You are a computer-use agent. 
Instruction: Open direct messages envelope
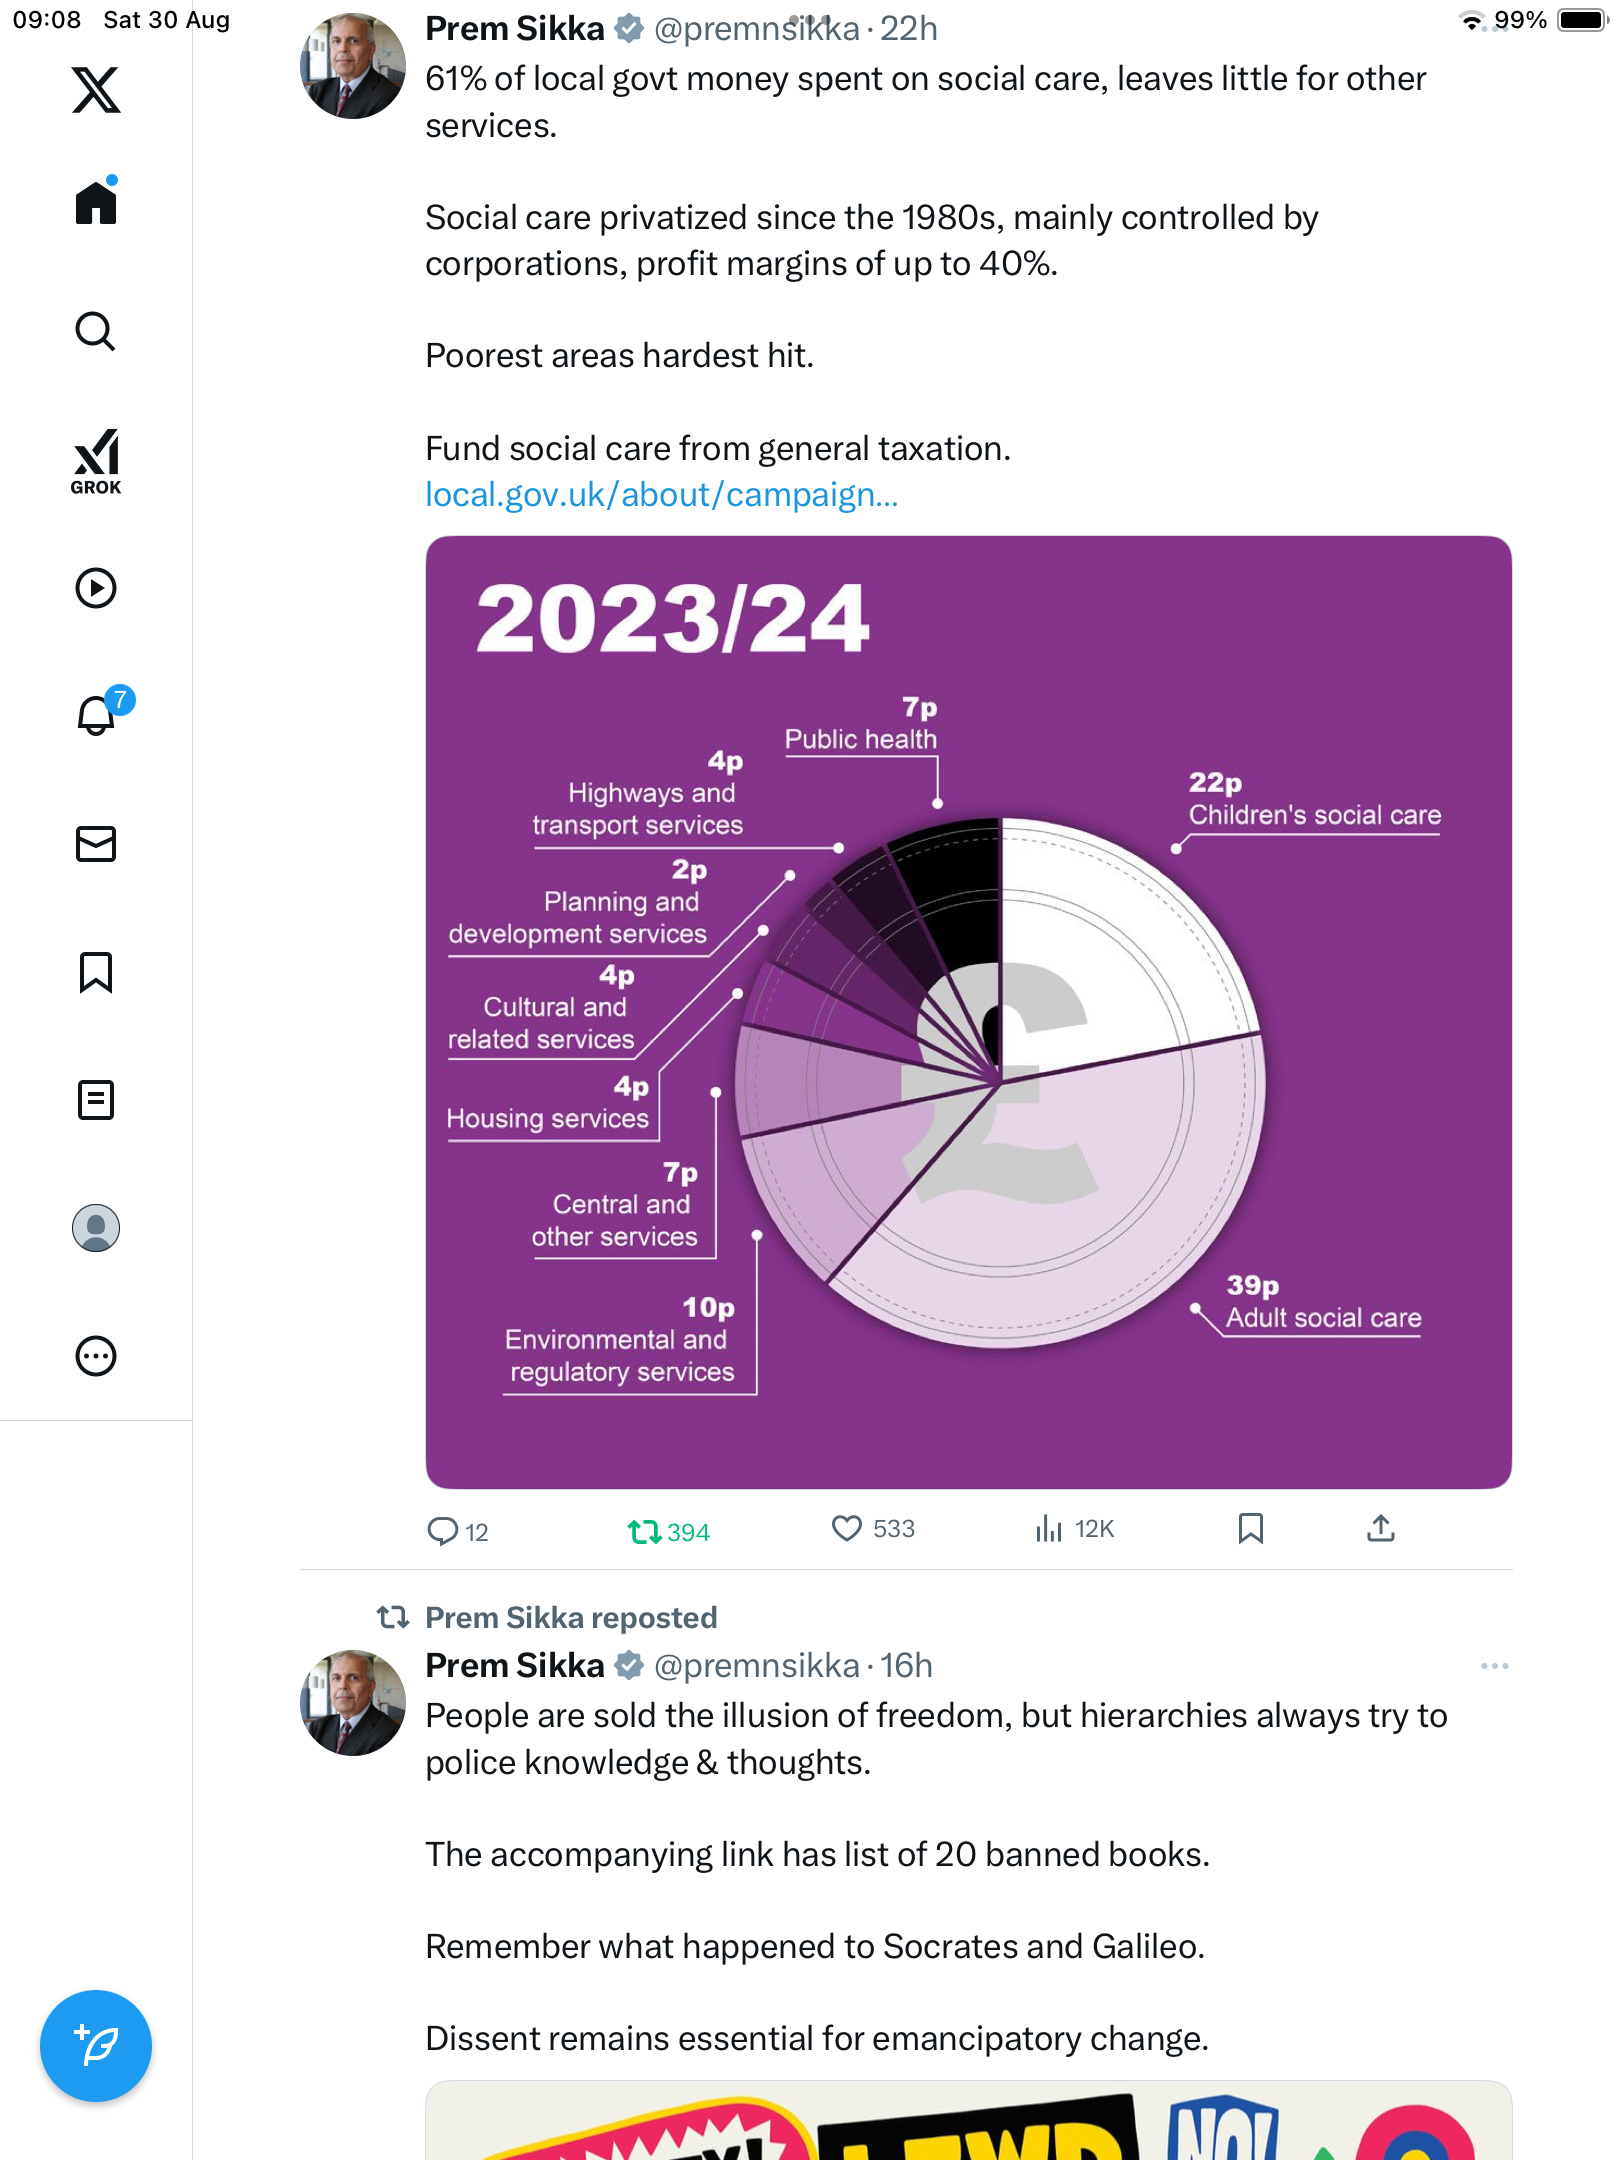click(96, 844)
